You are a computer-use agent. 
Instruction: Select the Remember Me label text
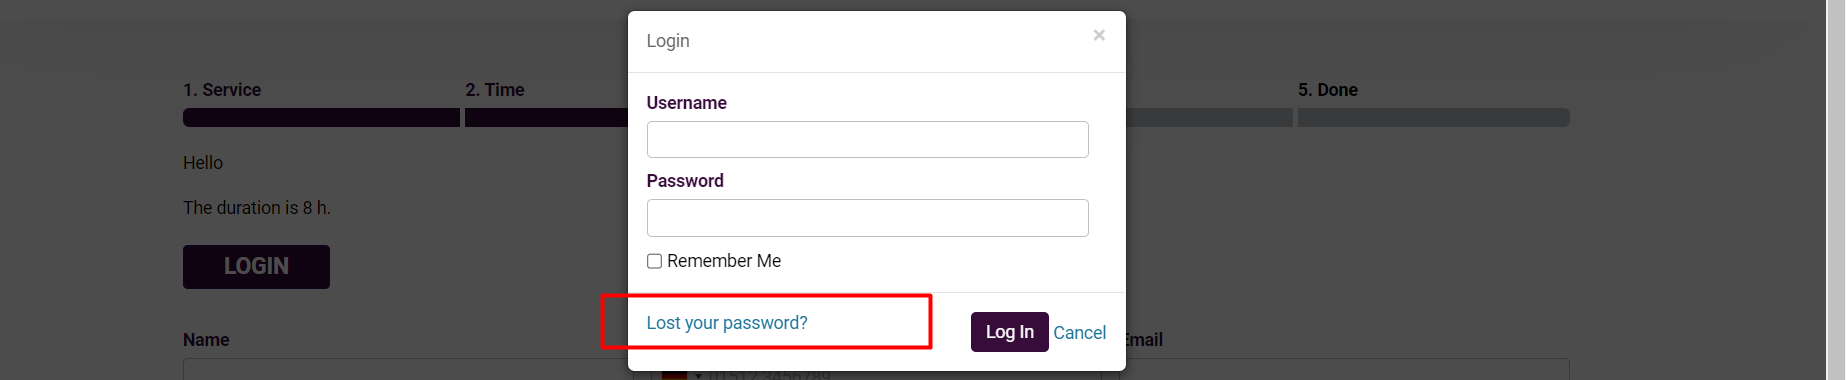point(724,261)
